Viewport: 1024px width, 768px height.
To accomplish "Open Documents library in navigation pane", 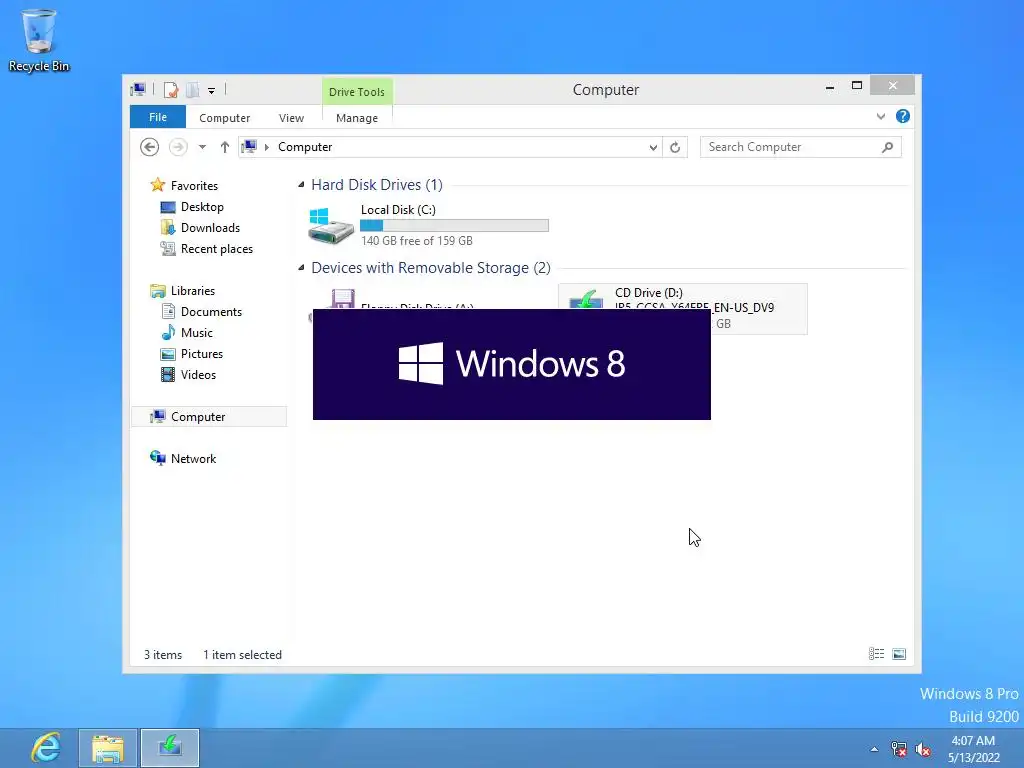I will pos(211,312).
